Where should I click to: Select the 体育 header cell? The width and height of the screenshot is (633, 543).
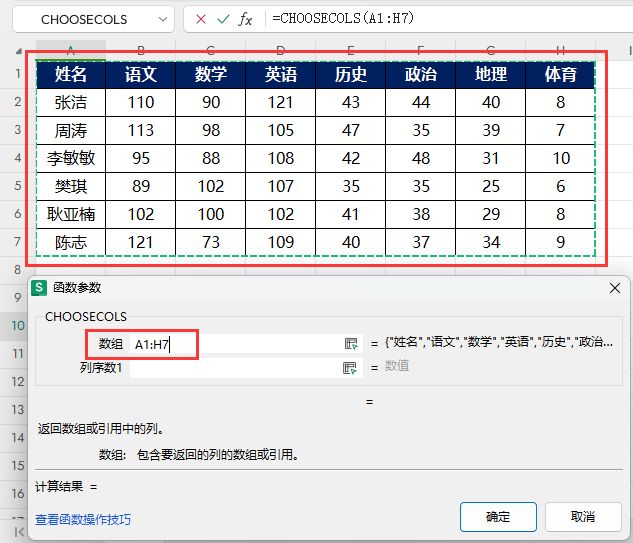[560, 74]
